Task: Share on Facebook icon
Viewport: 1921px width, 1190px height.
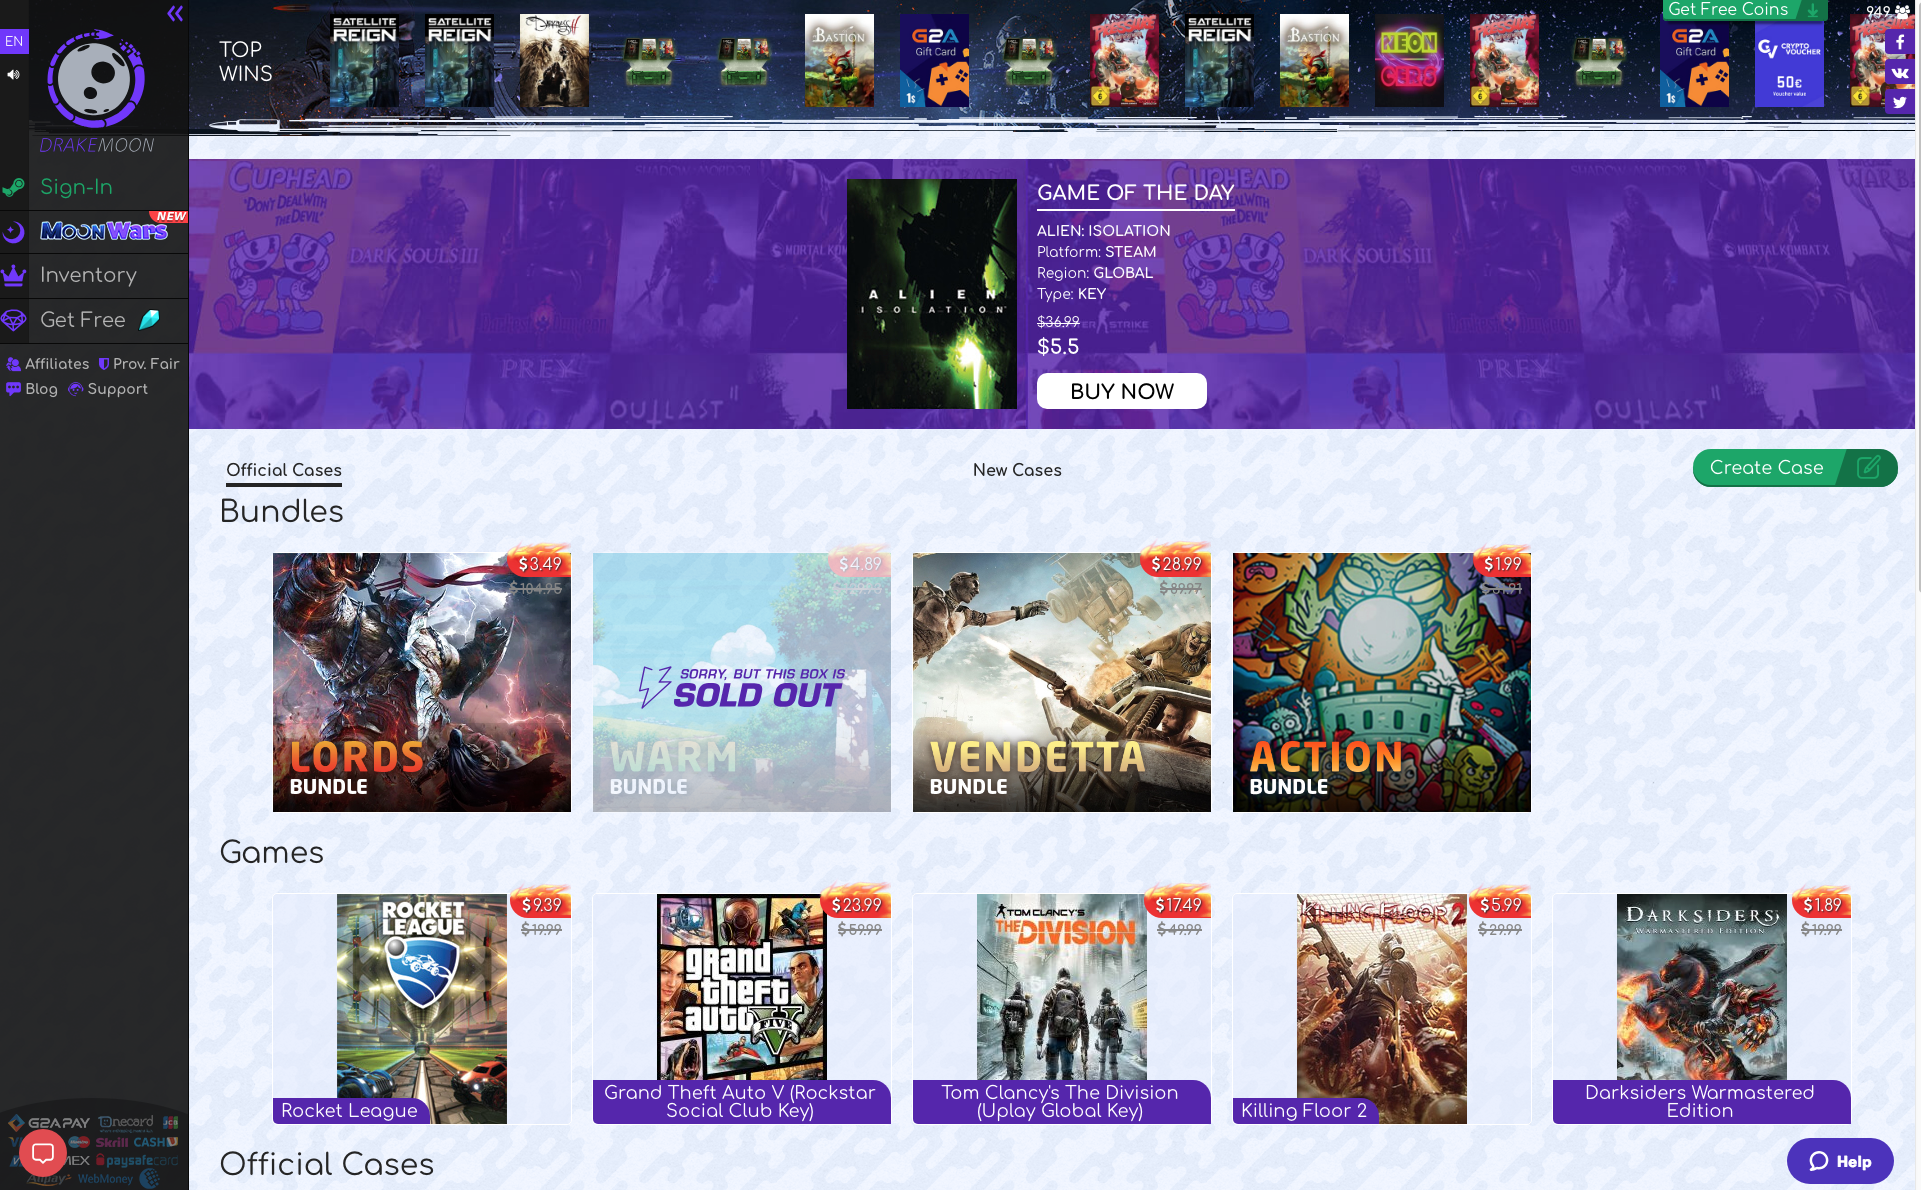Action: pyautogui.click(x=1899, y=42)
